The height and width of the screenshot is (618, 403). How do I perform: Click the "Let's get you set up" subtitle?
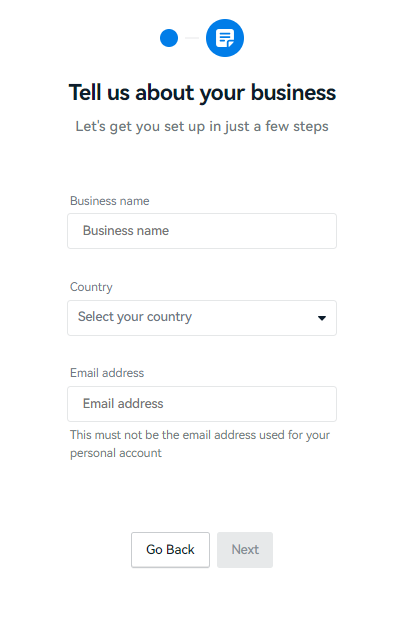(x=202, y=127)
